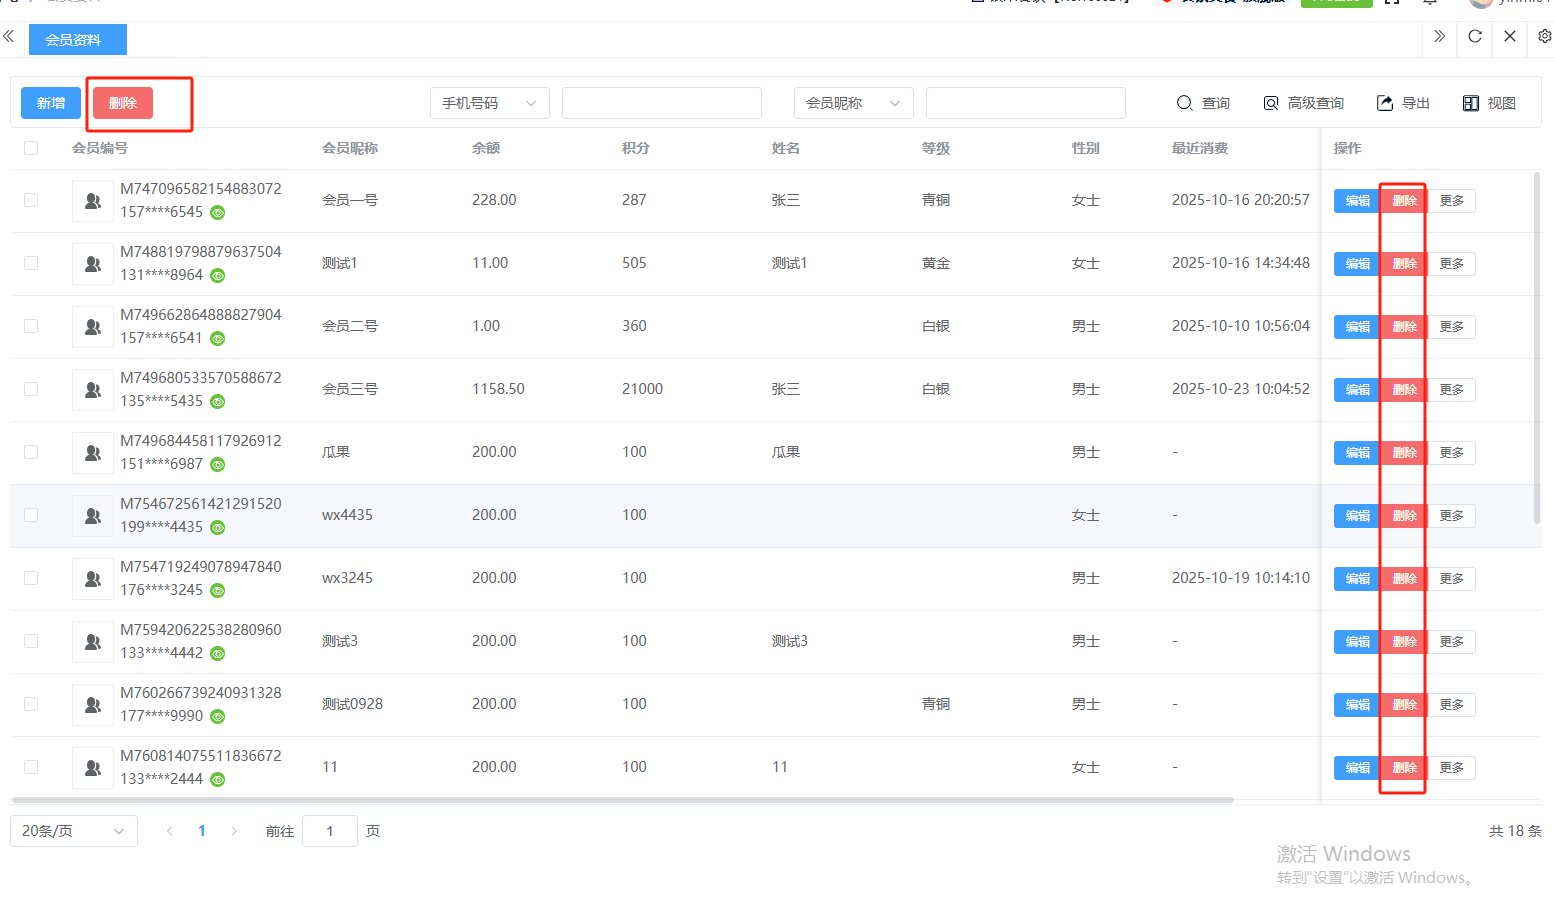
Task: Click avatar icon of member 会员一号
Action: tap(92, 201)
